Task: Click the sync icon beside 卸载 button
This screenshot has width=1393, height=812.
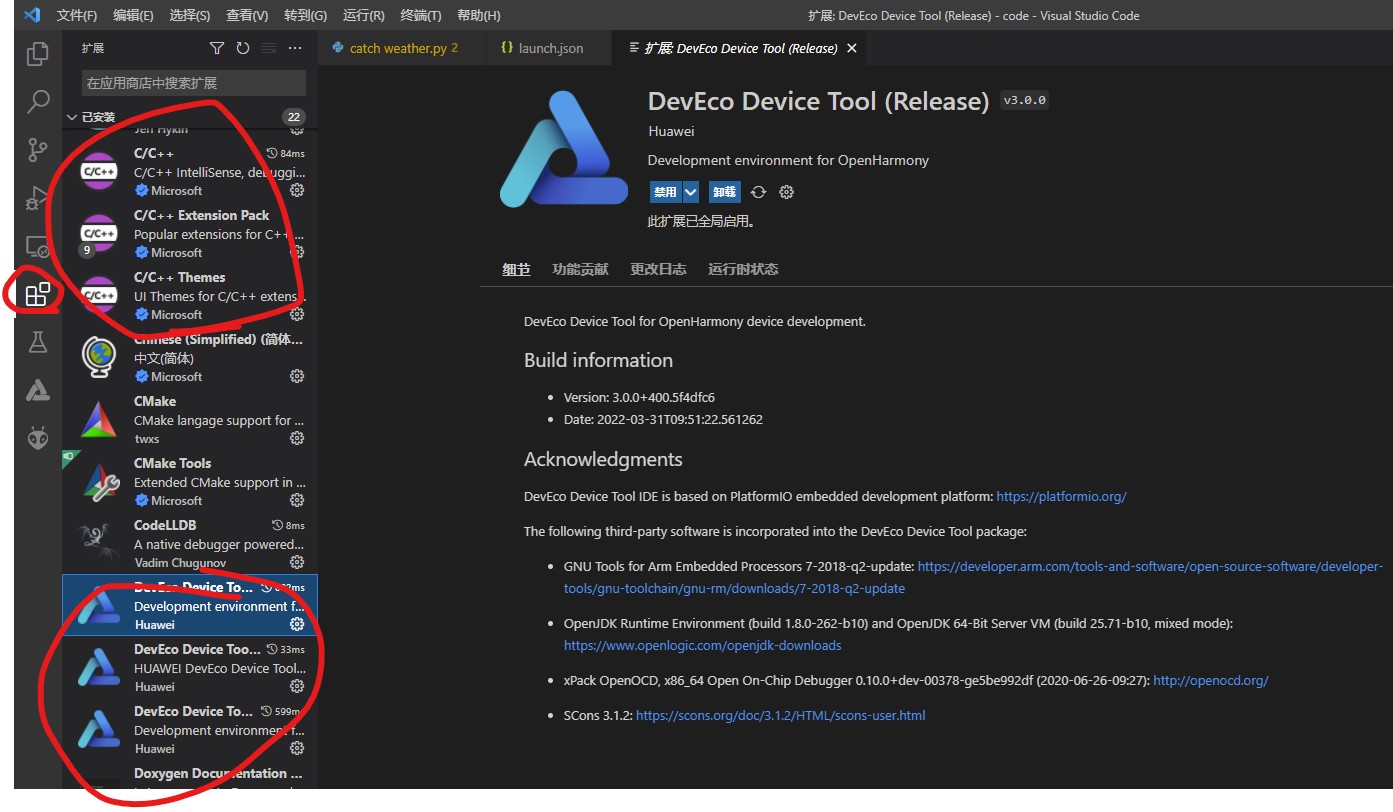Action: [x=758, y=192]
